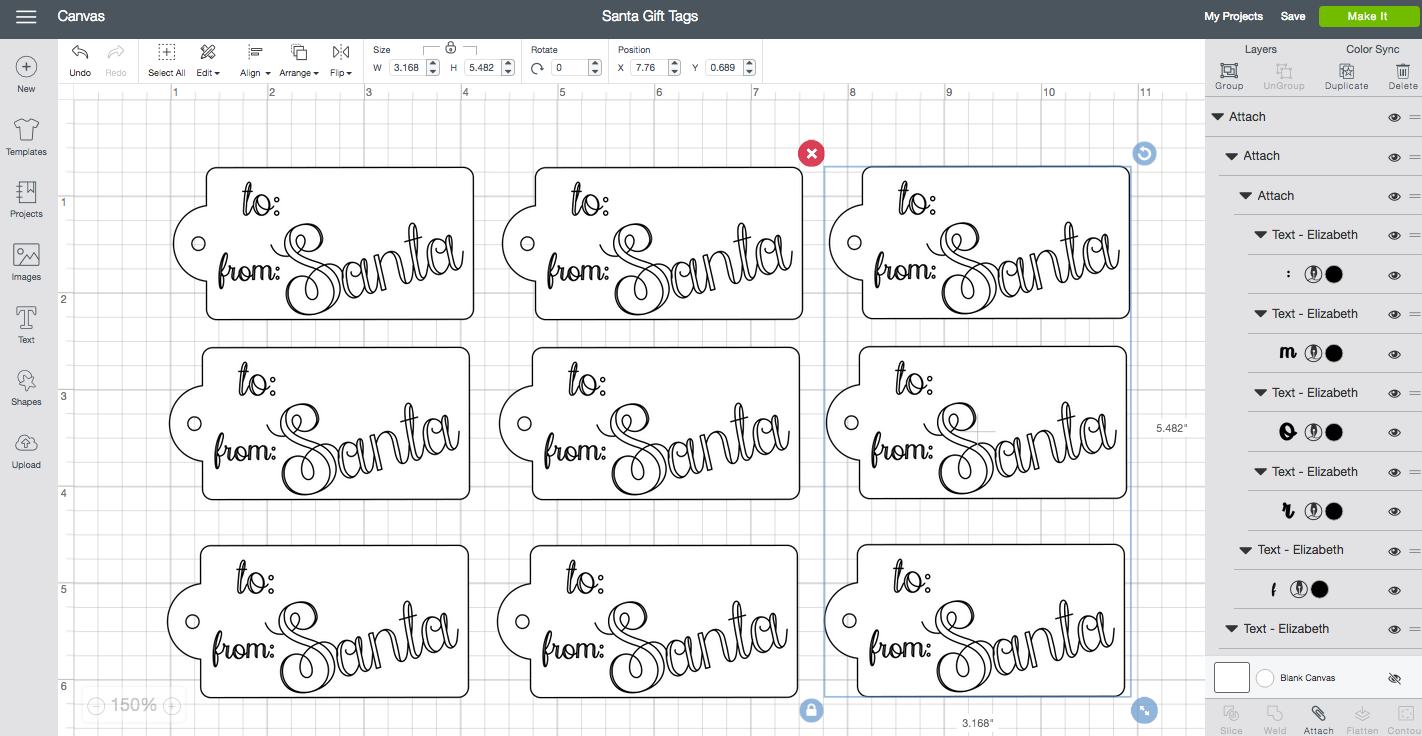
Task: Toggle the size aspect ratio lock
Action: click(450, 47)
